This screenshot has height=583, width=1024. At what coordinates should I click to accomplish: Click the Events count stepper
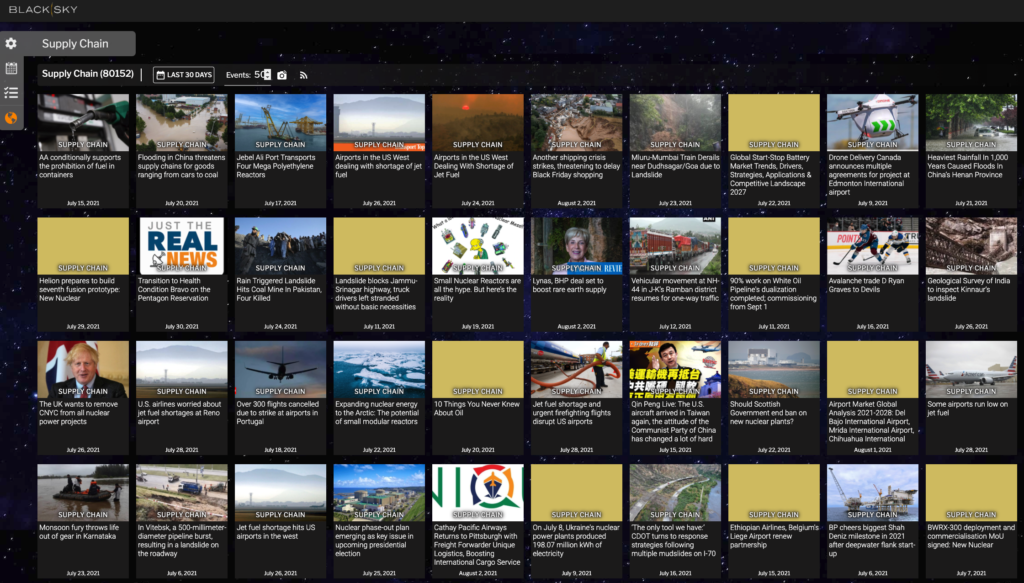click(x=268, y=74)
